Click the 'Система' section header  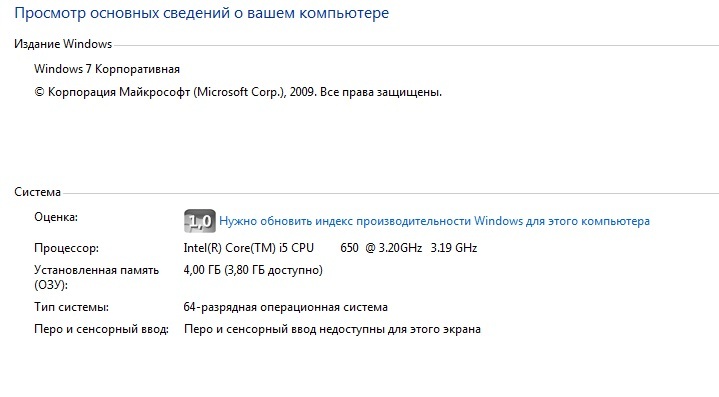38,192
